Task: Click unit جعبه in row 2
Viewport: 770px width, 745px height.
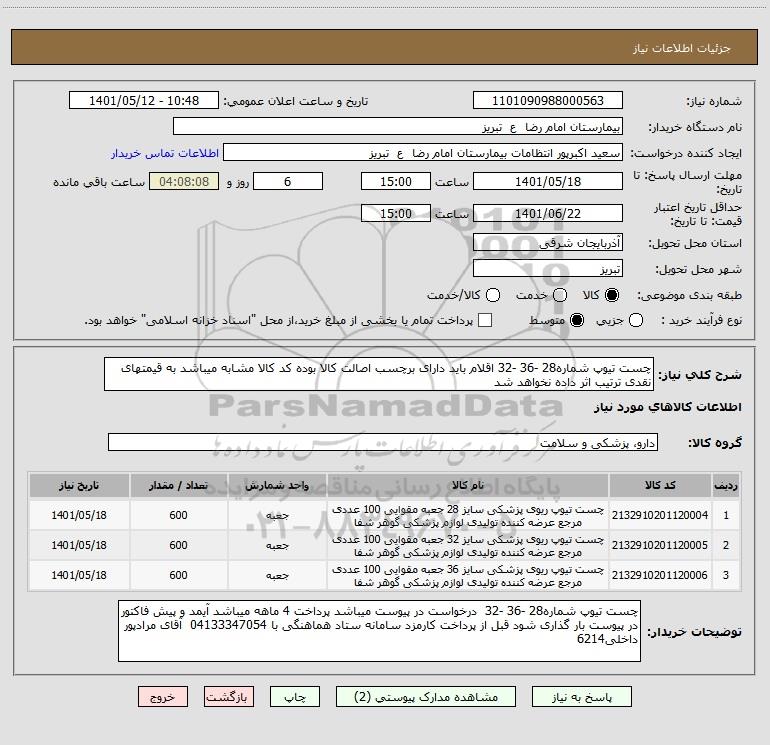Action: point(277,546)
